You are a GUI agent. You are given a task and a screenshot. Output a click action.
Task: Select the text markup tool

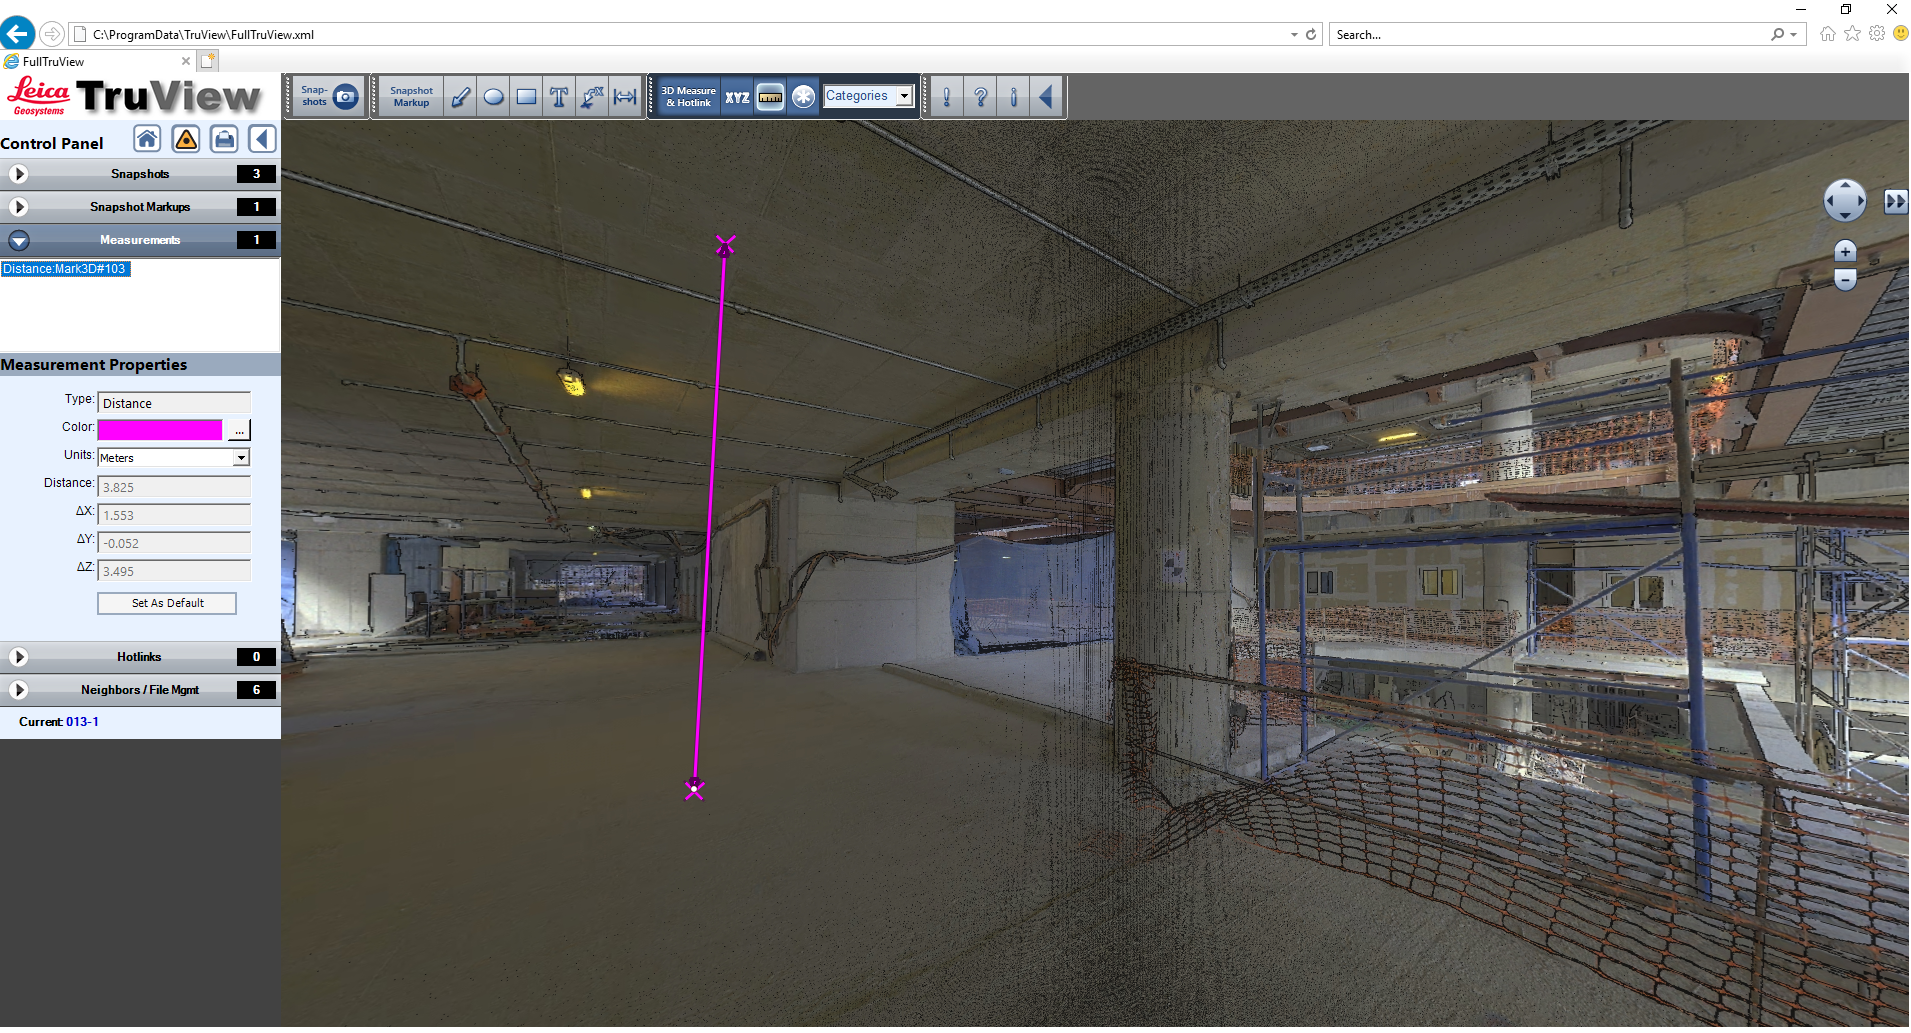click(x=560, y=97)
